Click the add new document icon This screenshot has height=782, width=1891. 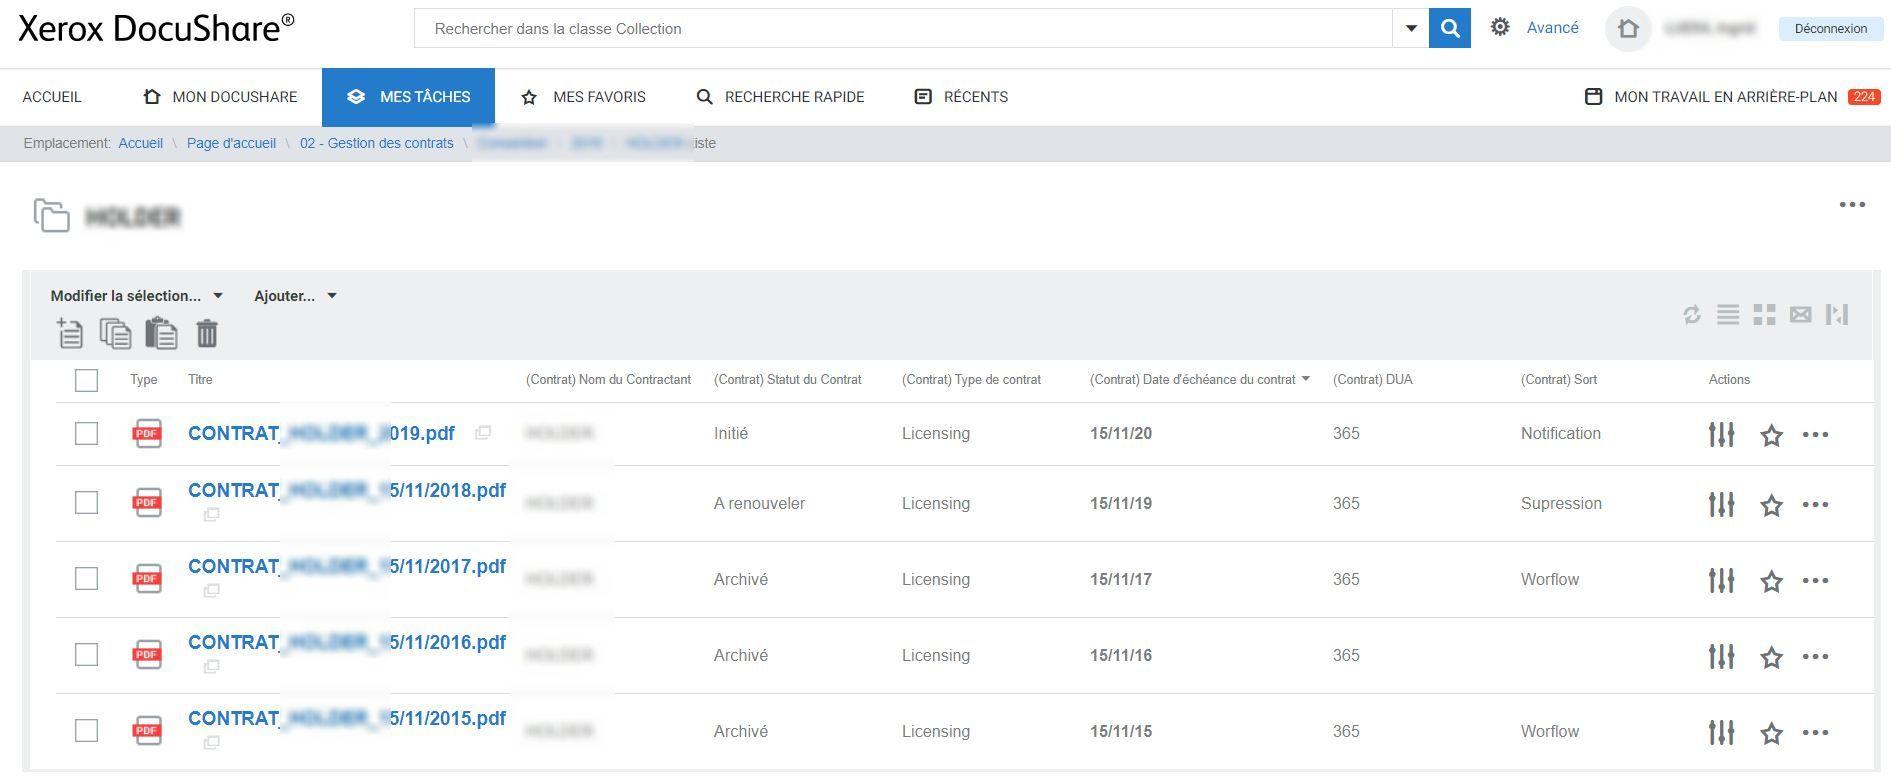coord(70,333)
